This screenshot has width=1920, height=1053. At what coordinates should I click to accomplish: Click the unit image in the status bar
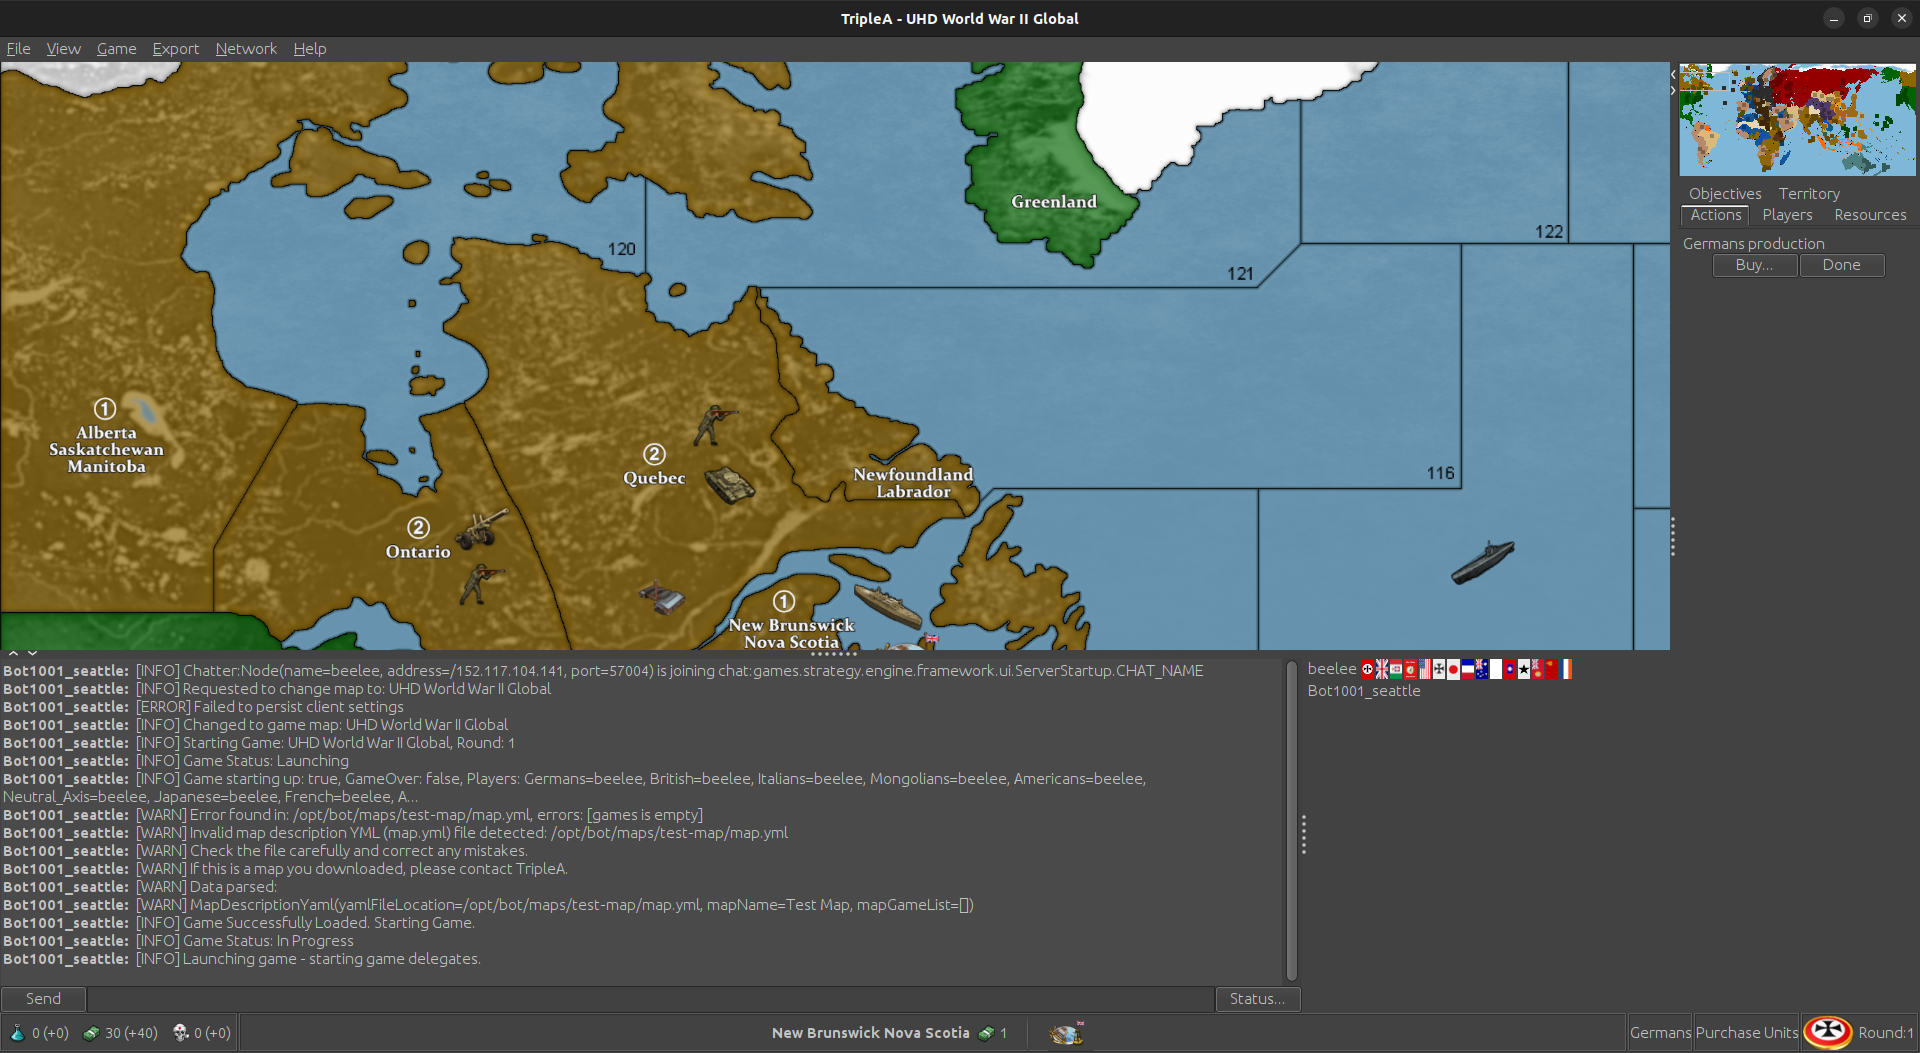click(x=1067, y=1033)
